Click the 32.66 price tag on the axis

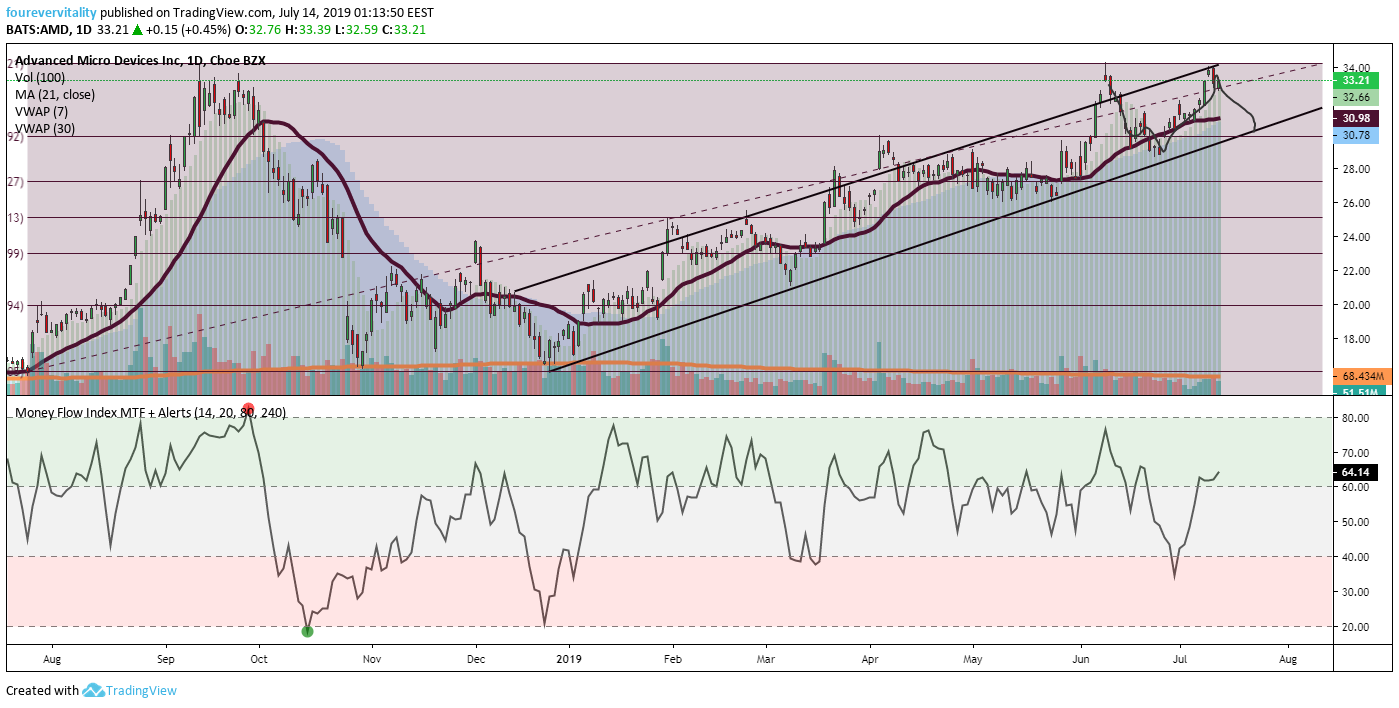(x=1357, y=97)
